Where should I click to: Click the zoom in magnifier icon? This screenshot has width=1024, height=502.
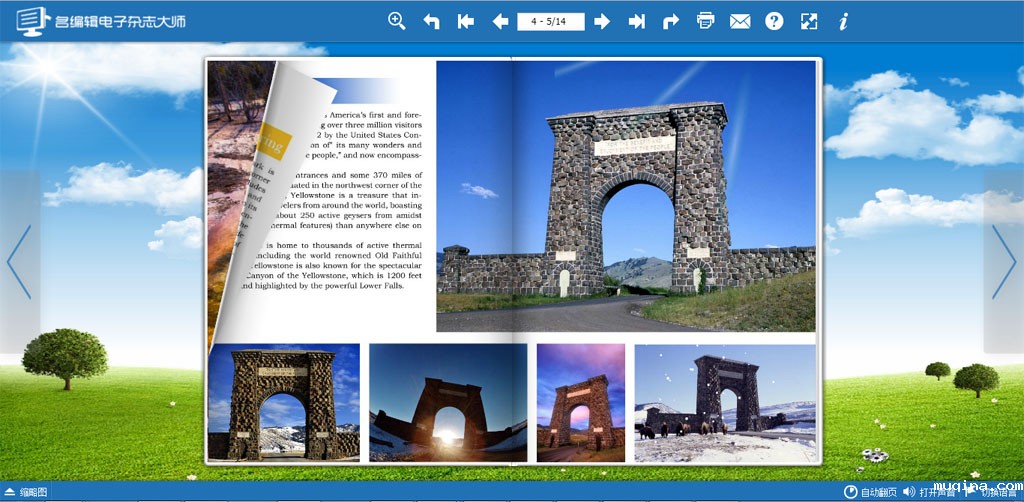point(397,21)
